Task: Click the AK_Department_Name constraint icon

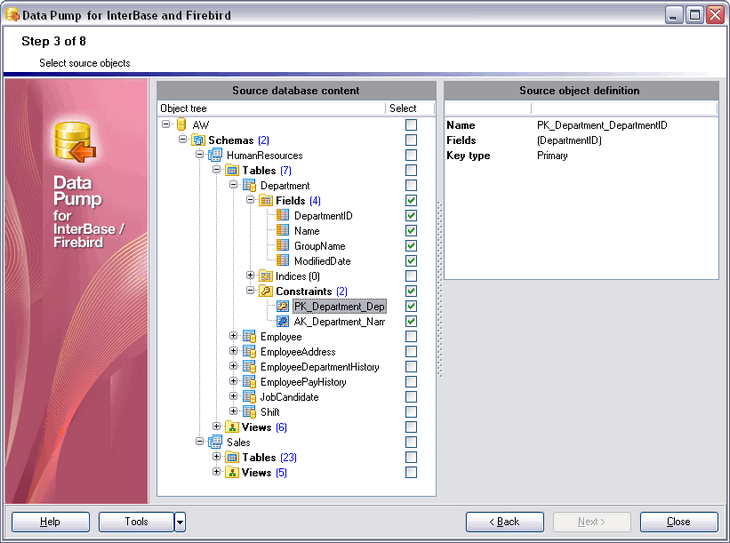Action: [283, 321]
